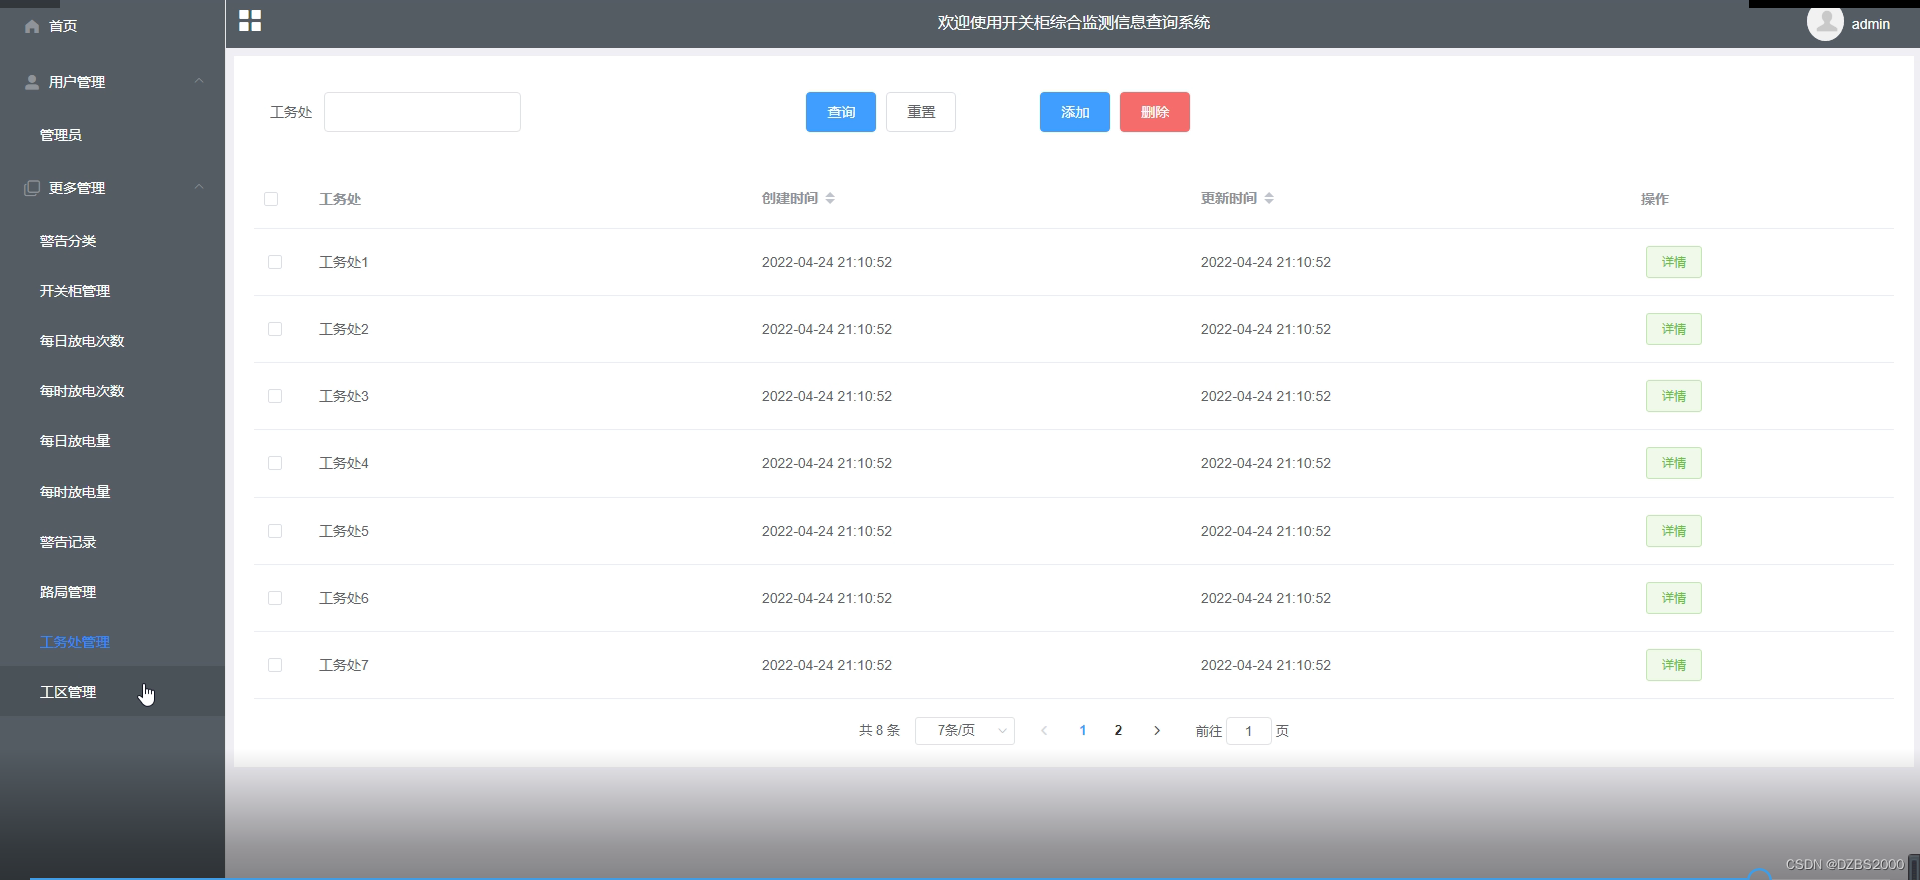
Task: Open 详情 for 工务处2
Action: [1674, 329]
